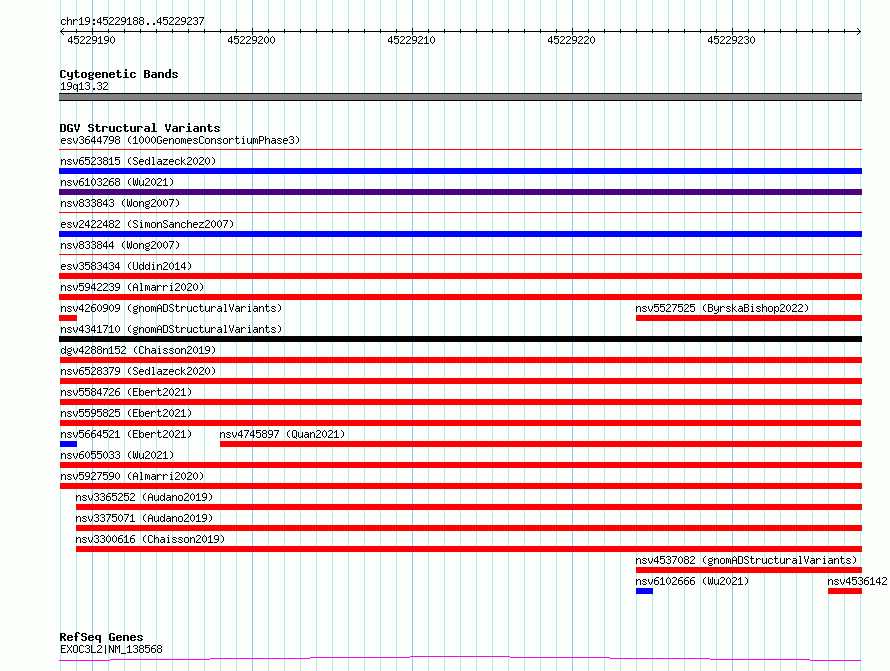Click the gray 19q13.32 cytogenetic band bar
Viewport: 890px width, 671px height.
point(460,97)
